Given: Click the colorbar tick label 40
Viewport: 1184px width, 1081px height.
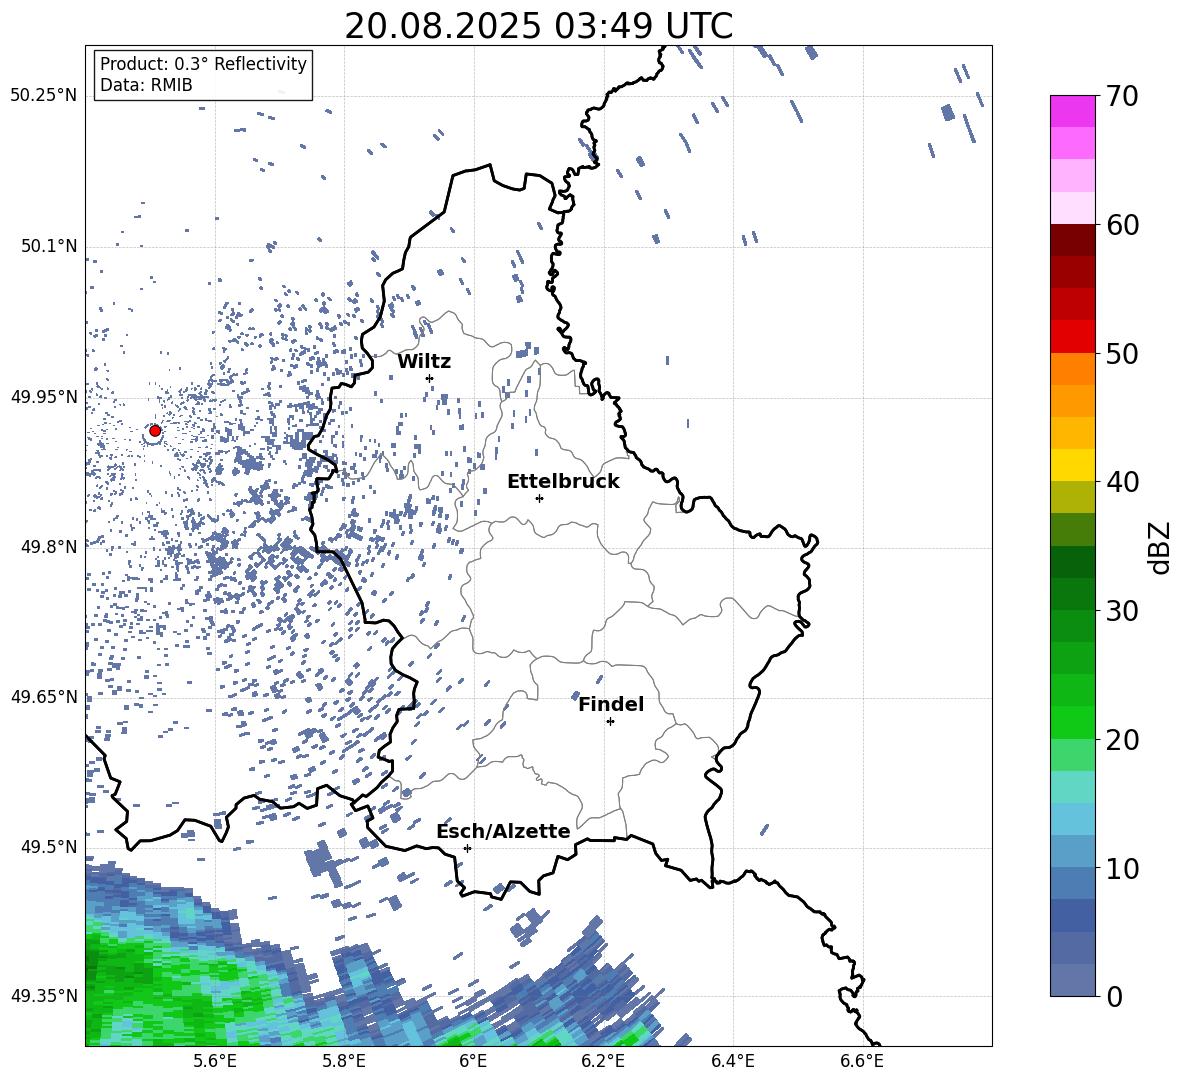Looking at the screenshot, I should point(1122,482).
